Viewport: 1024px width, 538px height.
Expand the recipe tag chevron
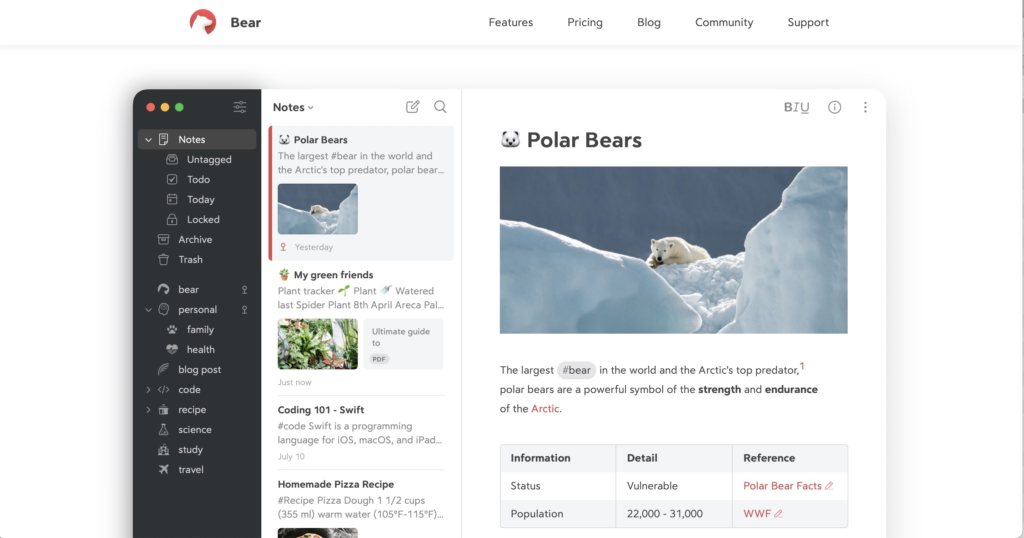(x=148, y=410)
